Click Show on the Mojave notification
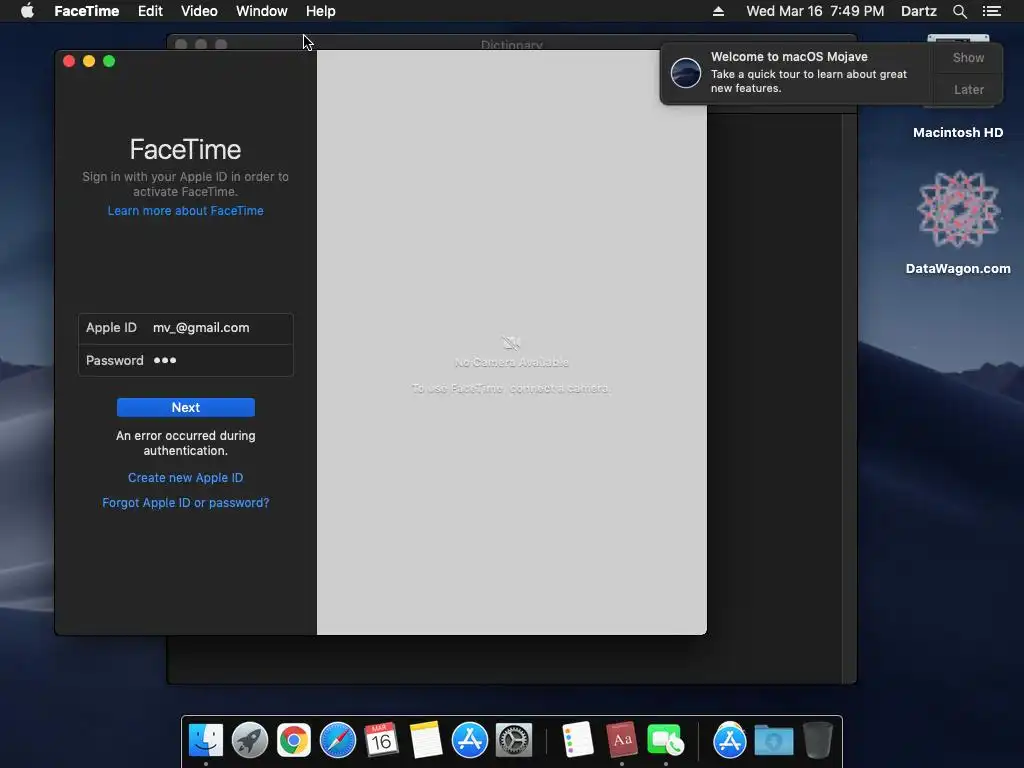Image resolution: width=1024 pixels, height=768 pixels. pyautogui.click(x=968, y=57)
